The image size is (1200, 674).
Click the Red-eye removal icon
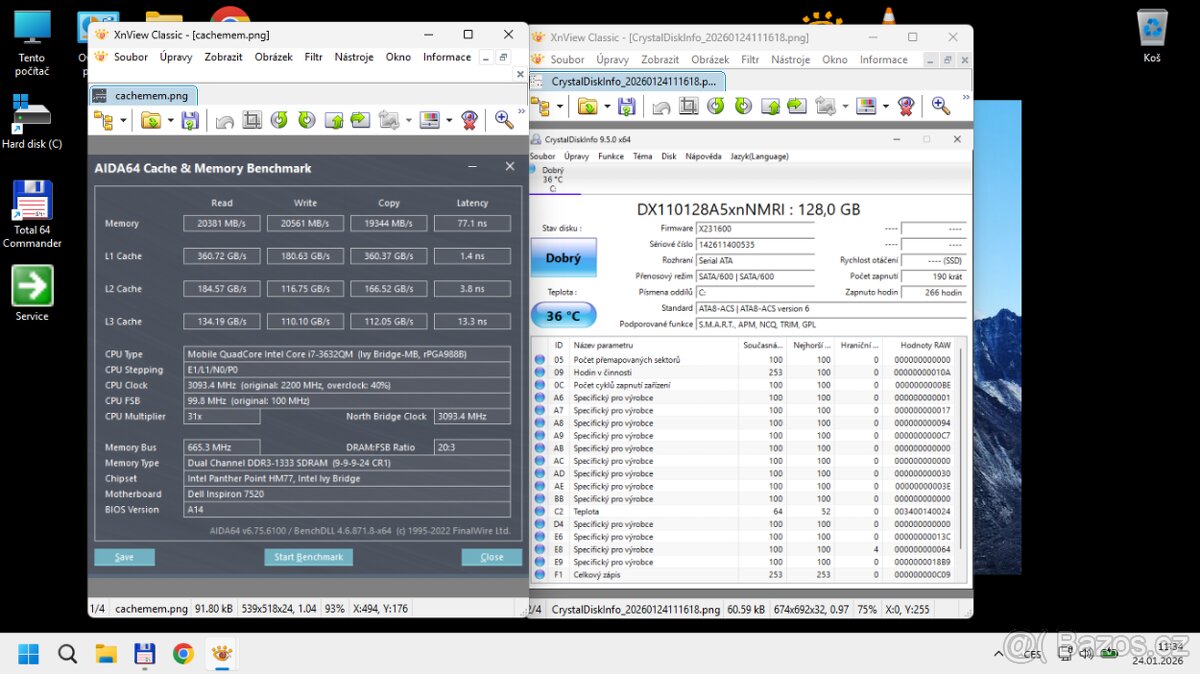click(x=470, y=119)
